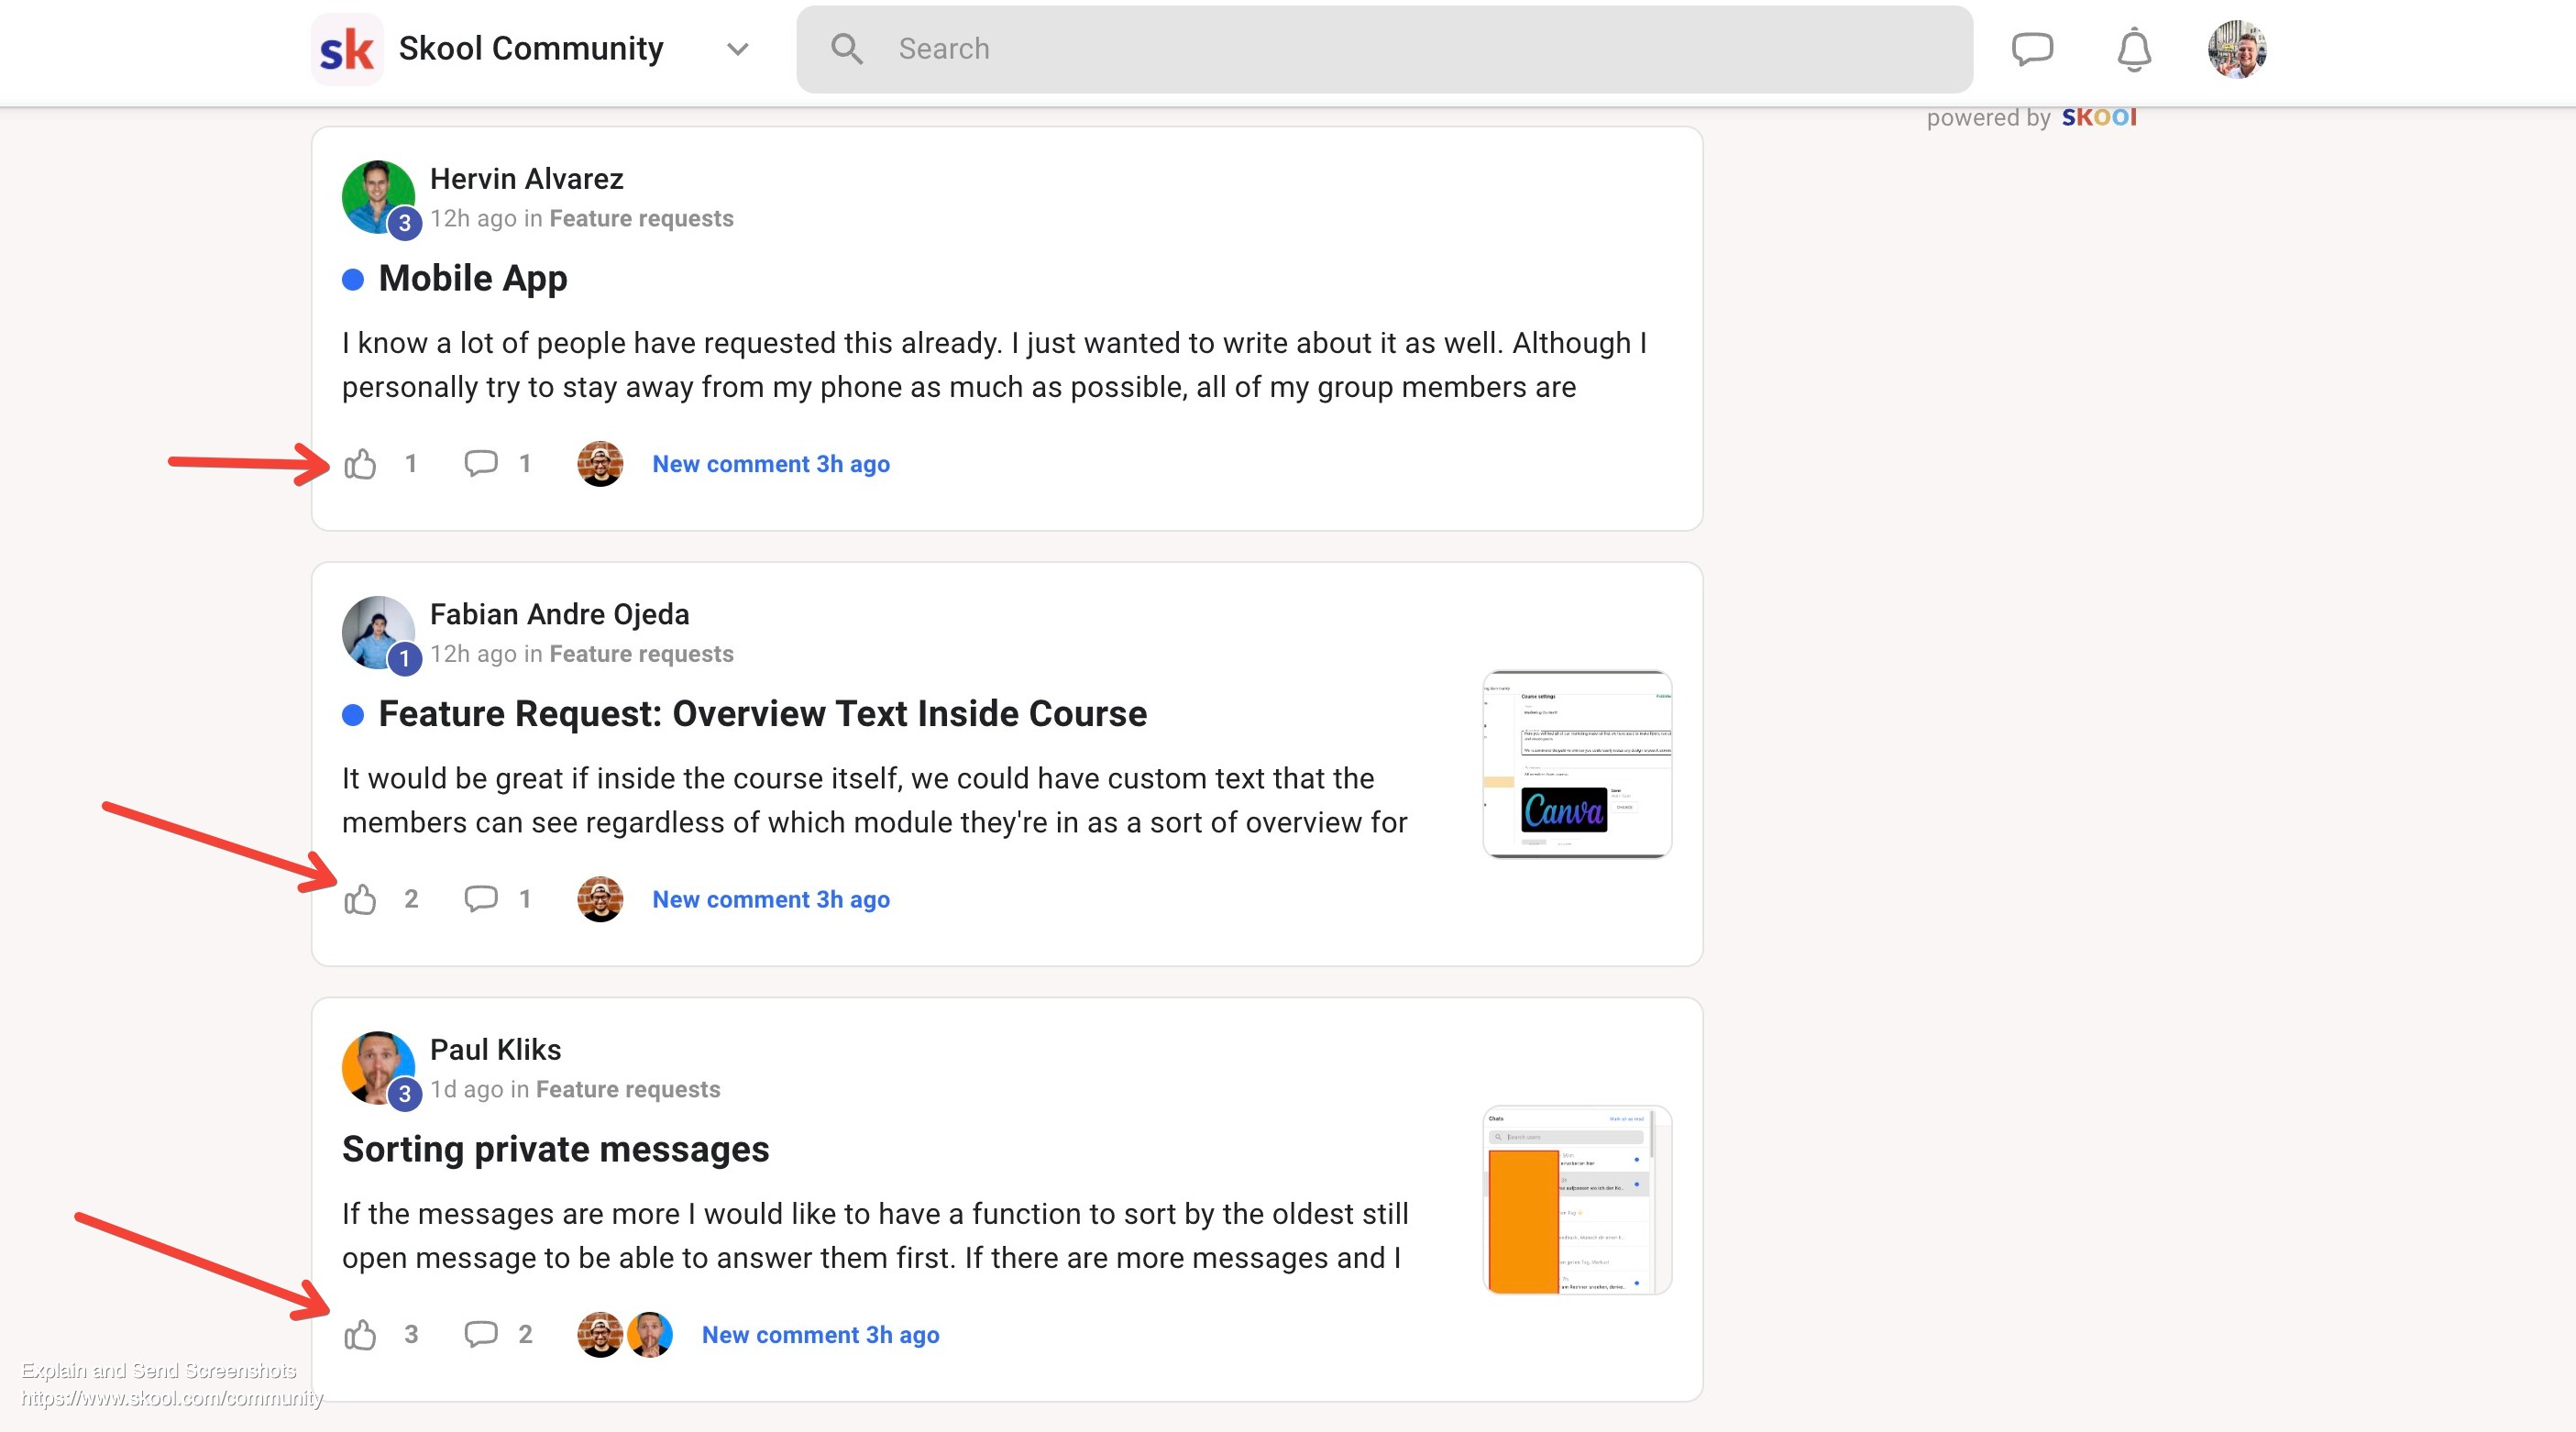The image size is (2576, 1432).
Task: Open Hervin Alvarez's profile name
Action: click(x=526, y=179)
